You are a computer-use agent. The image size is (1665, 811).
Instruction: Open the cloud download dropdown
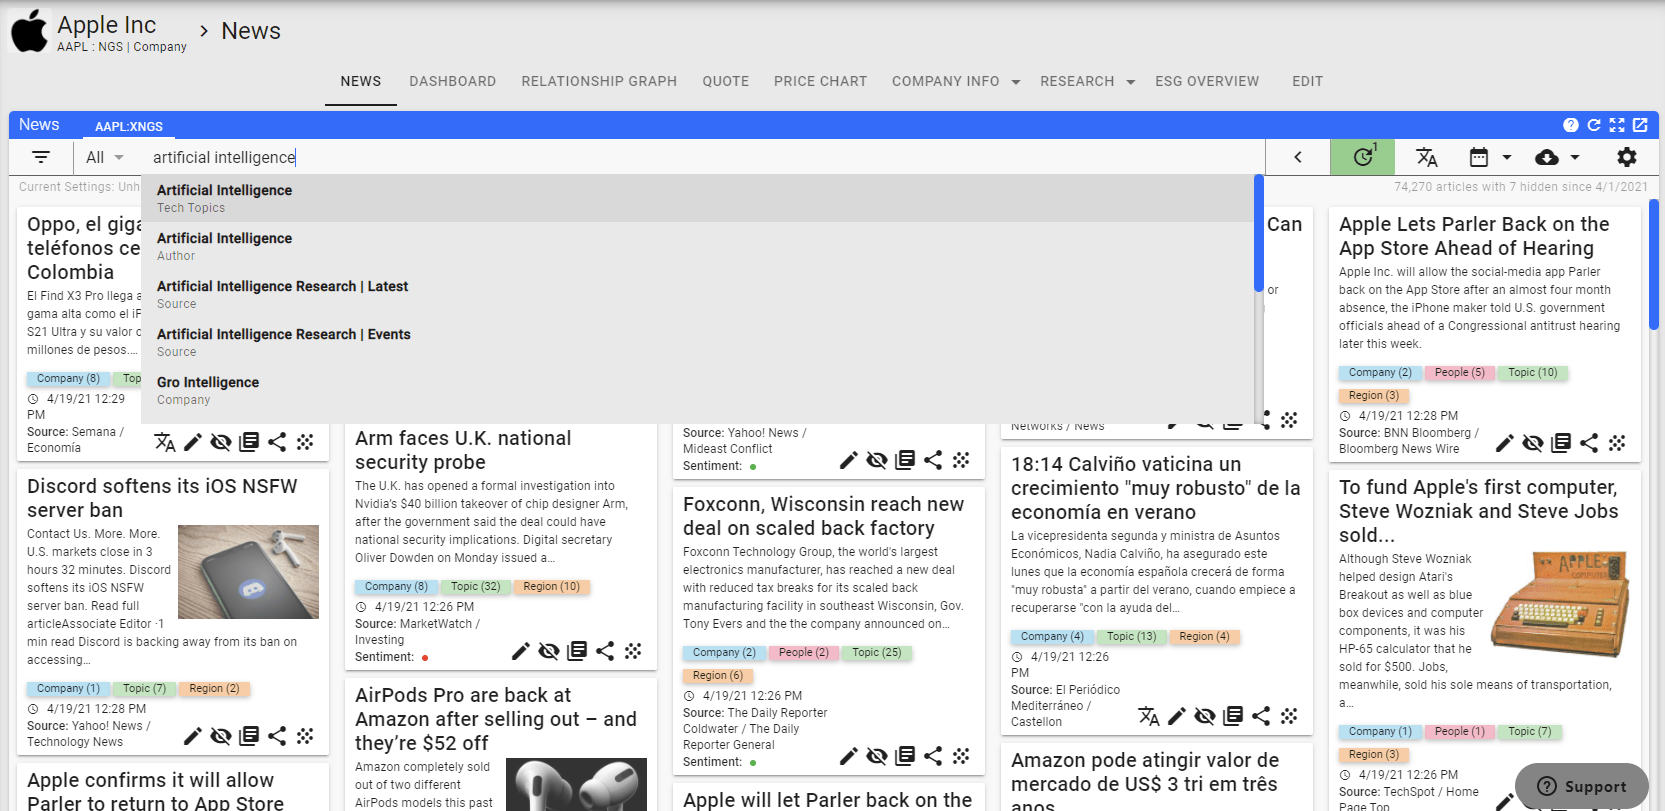click(x=1557, y=157)
